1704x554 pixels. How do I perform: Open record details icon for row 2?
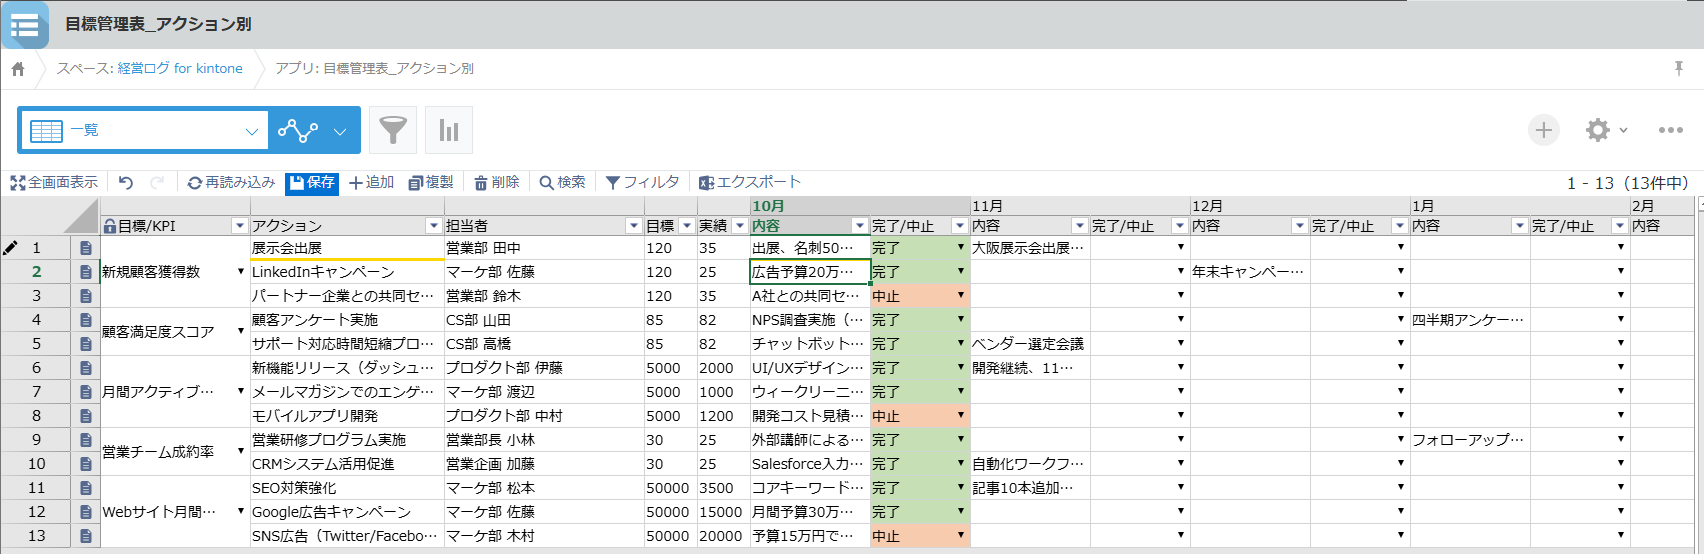pyautogui.click(x=86, y=272)
